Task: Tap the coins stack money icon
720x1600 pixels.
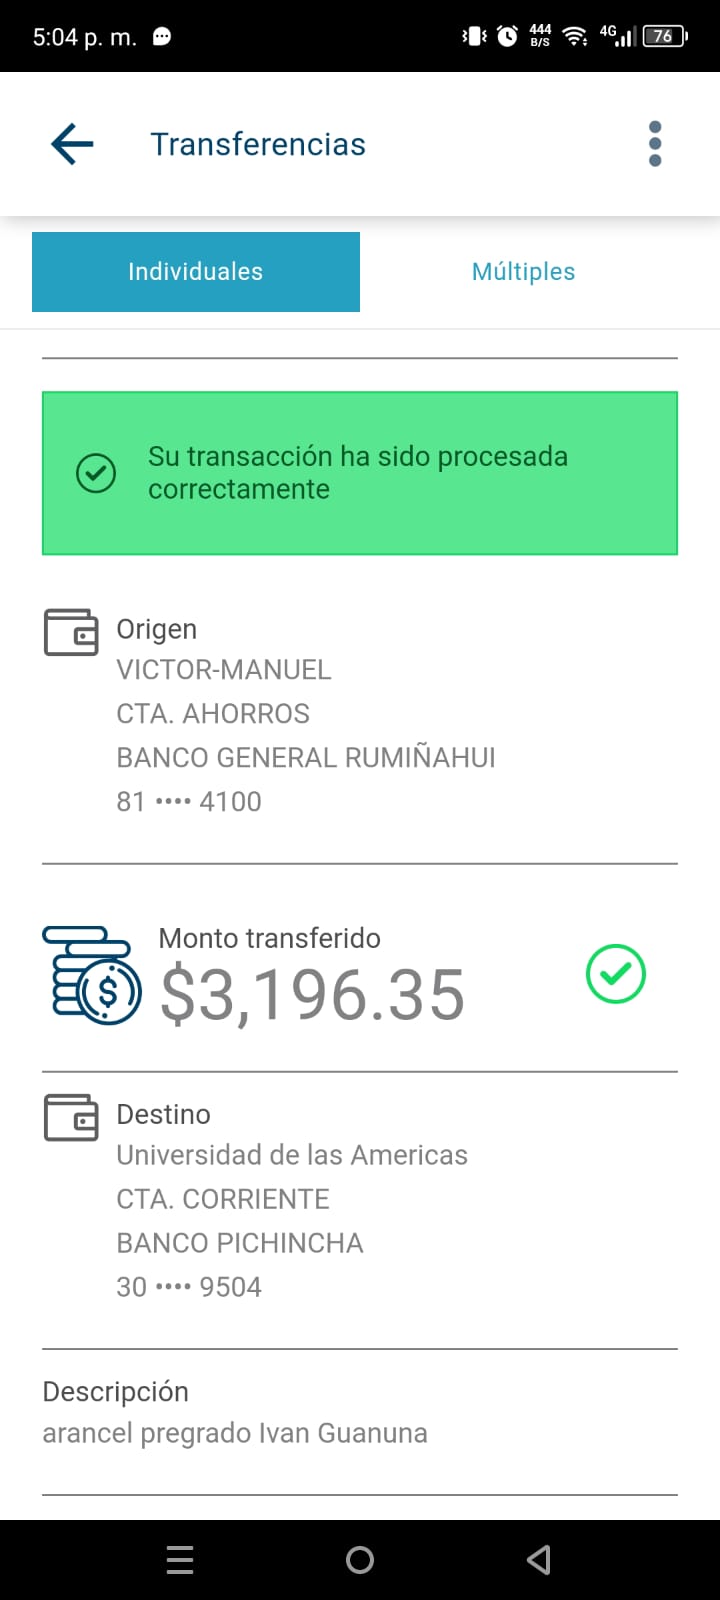Action: click(92, 975)
